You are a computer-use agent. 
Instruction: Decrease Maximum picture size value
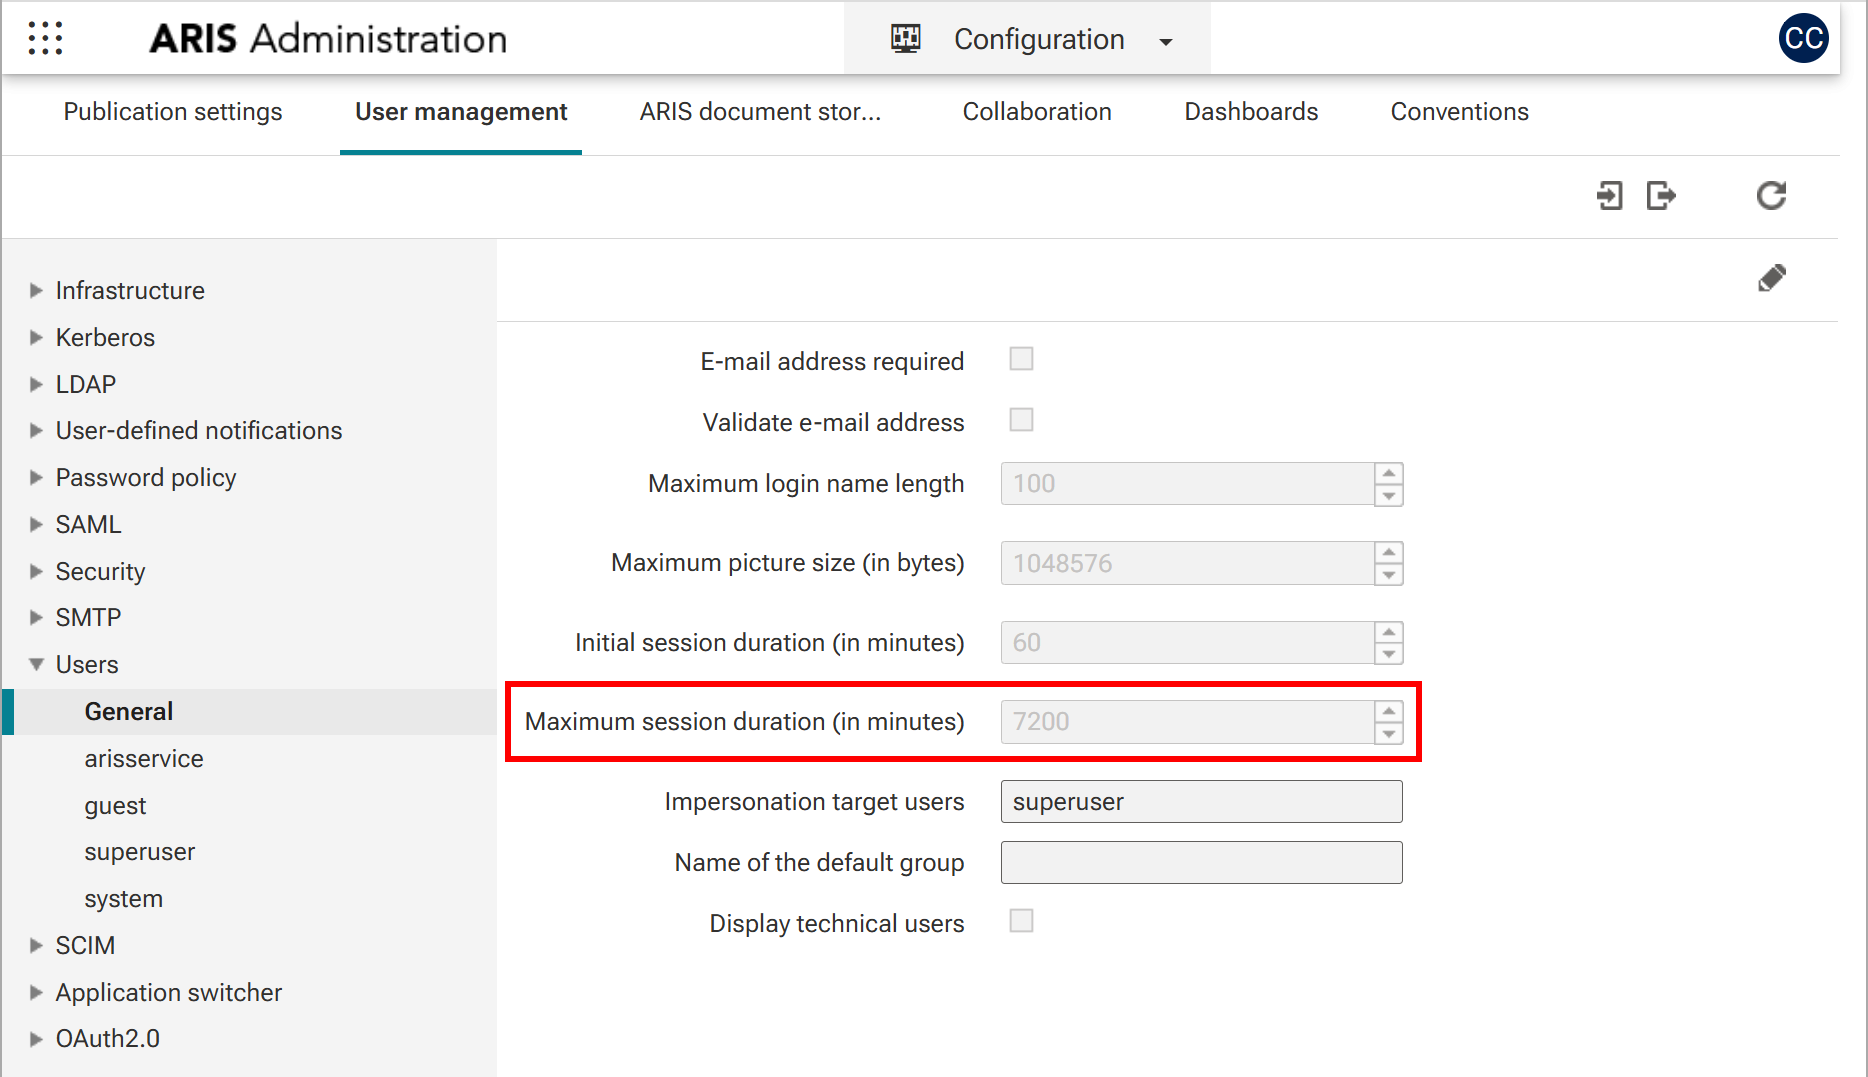(x=1389, y=575)
